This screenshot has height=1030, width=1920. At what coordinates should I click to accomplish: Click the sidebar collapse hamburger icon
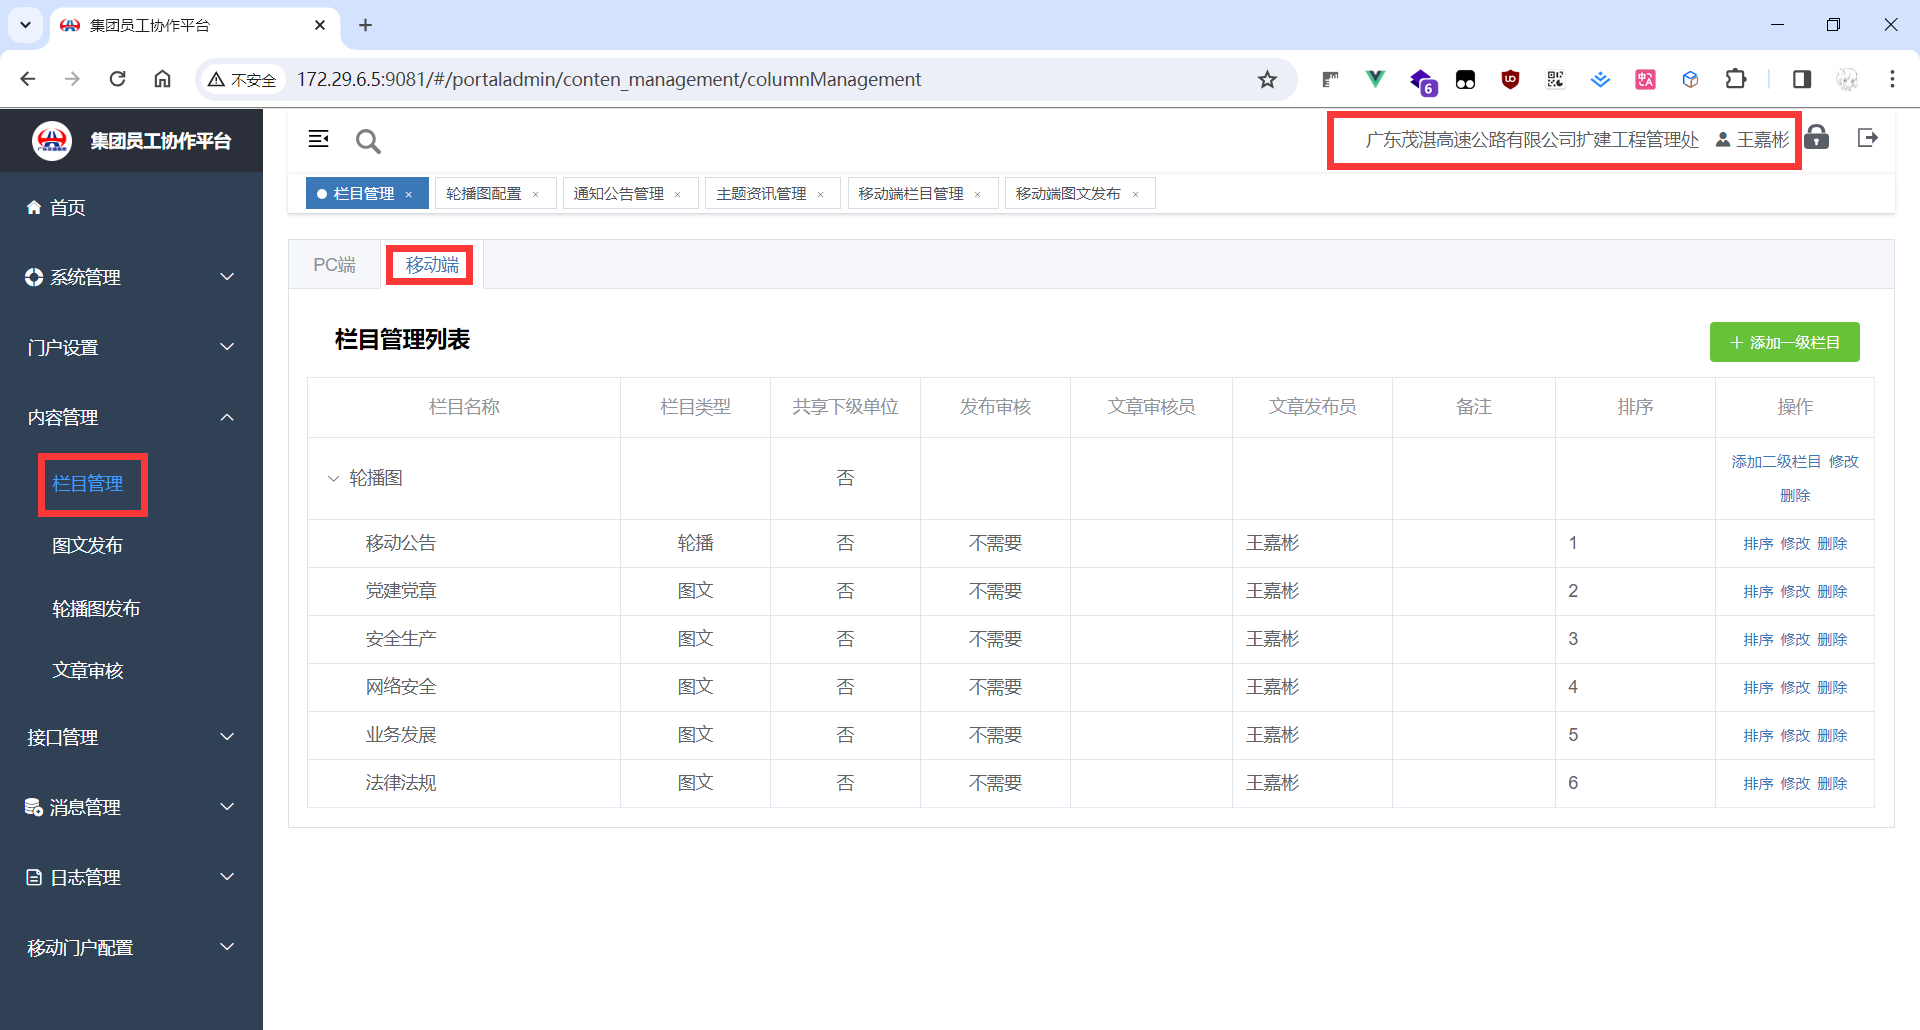(318, 139)
